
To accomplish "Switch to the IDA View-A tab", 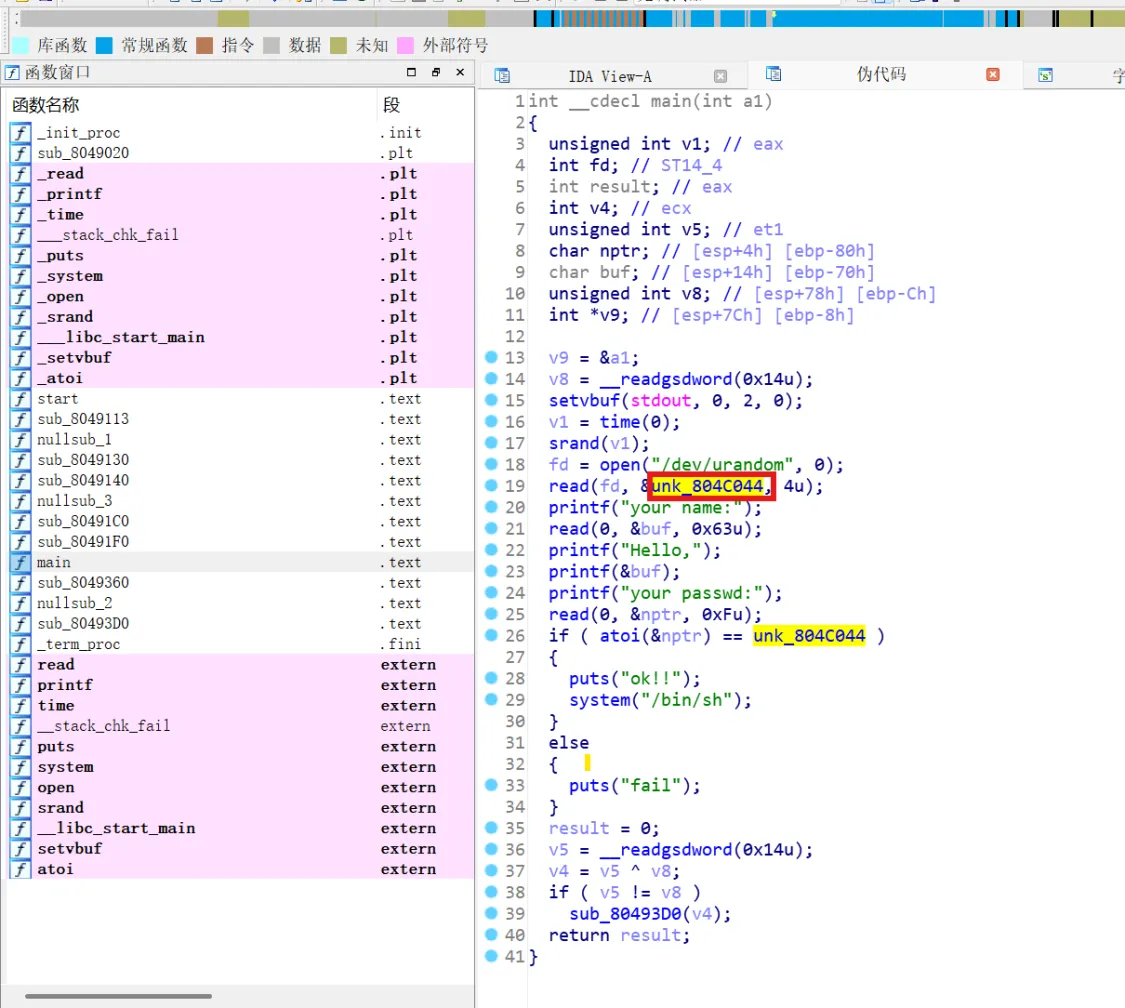I will coord(610,76).
